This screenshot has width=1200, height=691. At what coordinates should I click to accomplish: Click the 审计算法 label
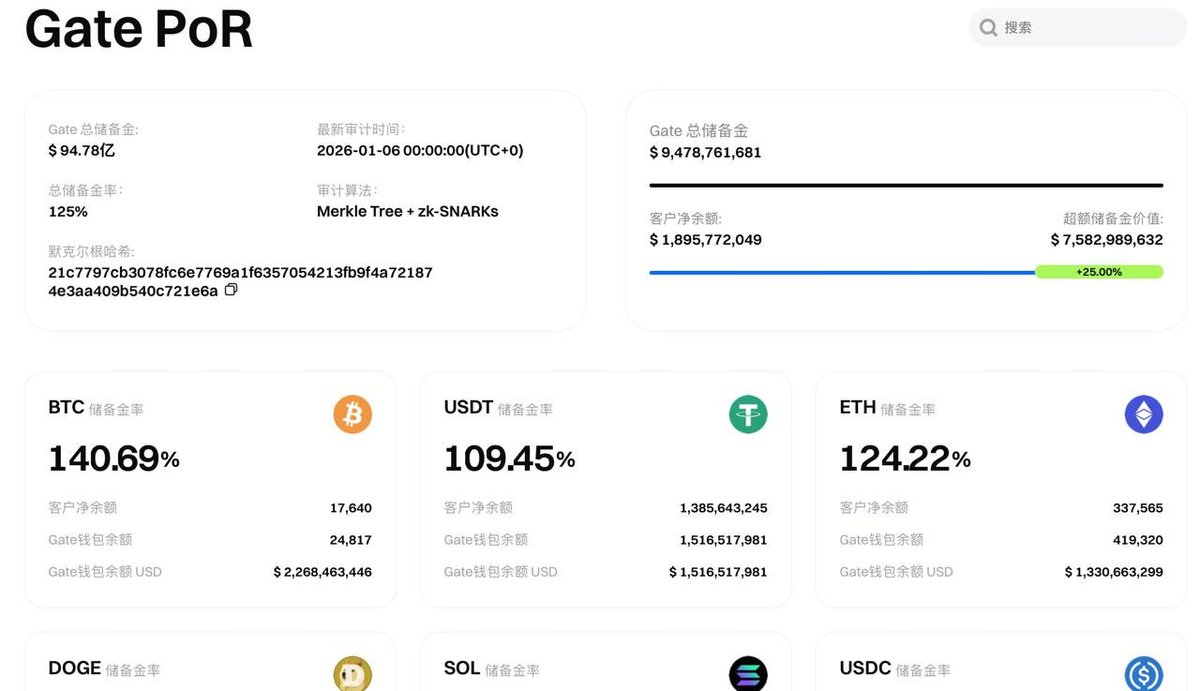coord(347,190)
